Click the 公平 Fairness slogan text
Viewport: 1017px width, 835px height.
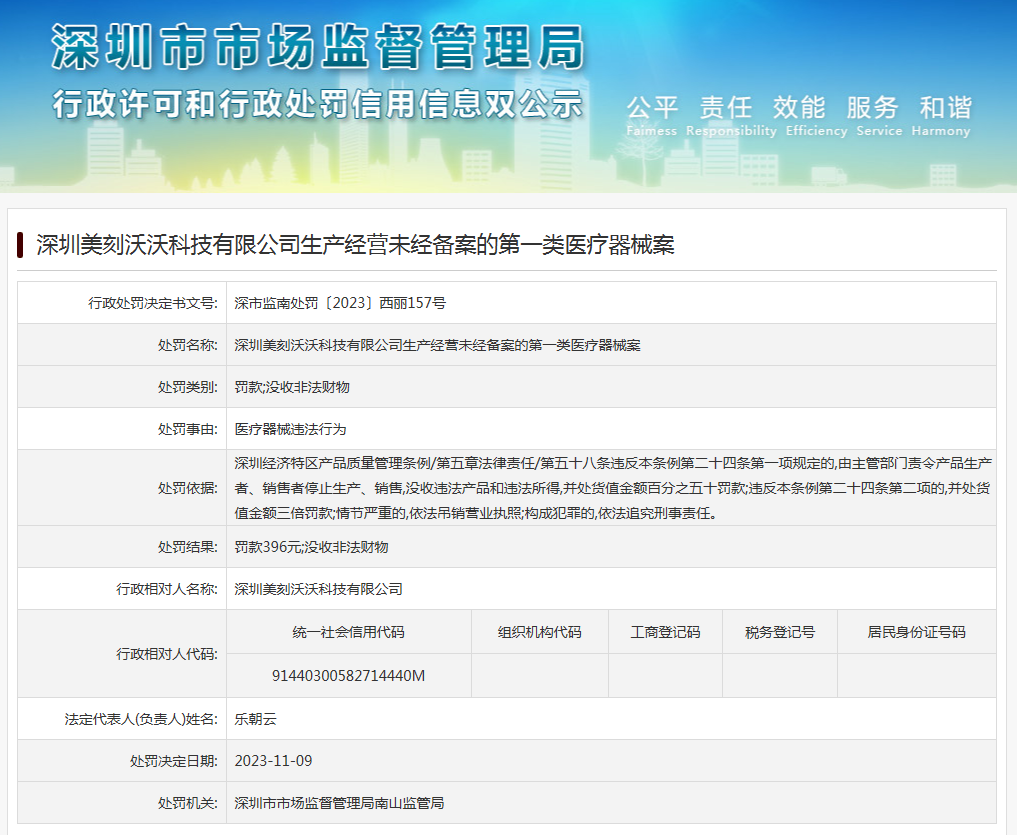(x=652, y=108)
